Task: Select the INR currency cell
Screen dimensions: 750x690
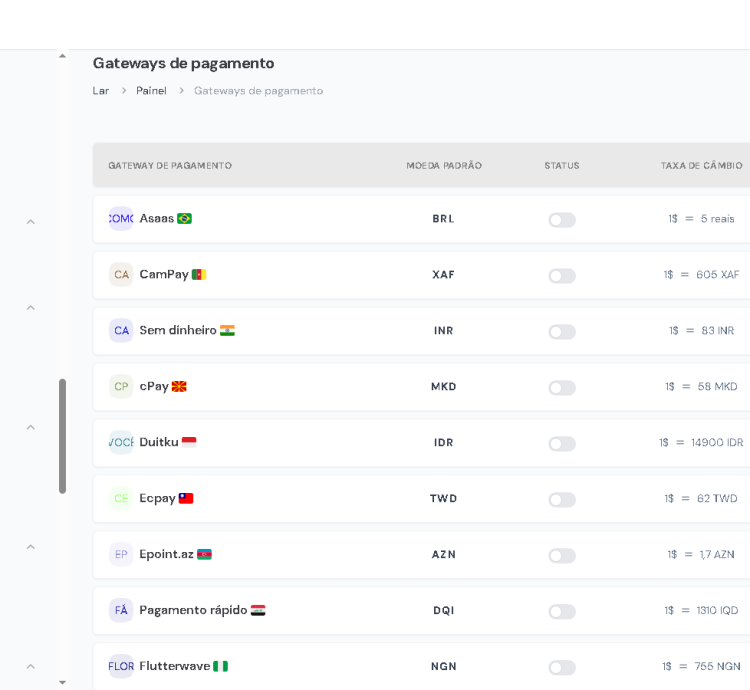Action: (443, 331)
